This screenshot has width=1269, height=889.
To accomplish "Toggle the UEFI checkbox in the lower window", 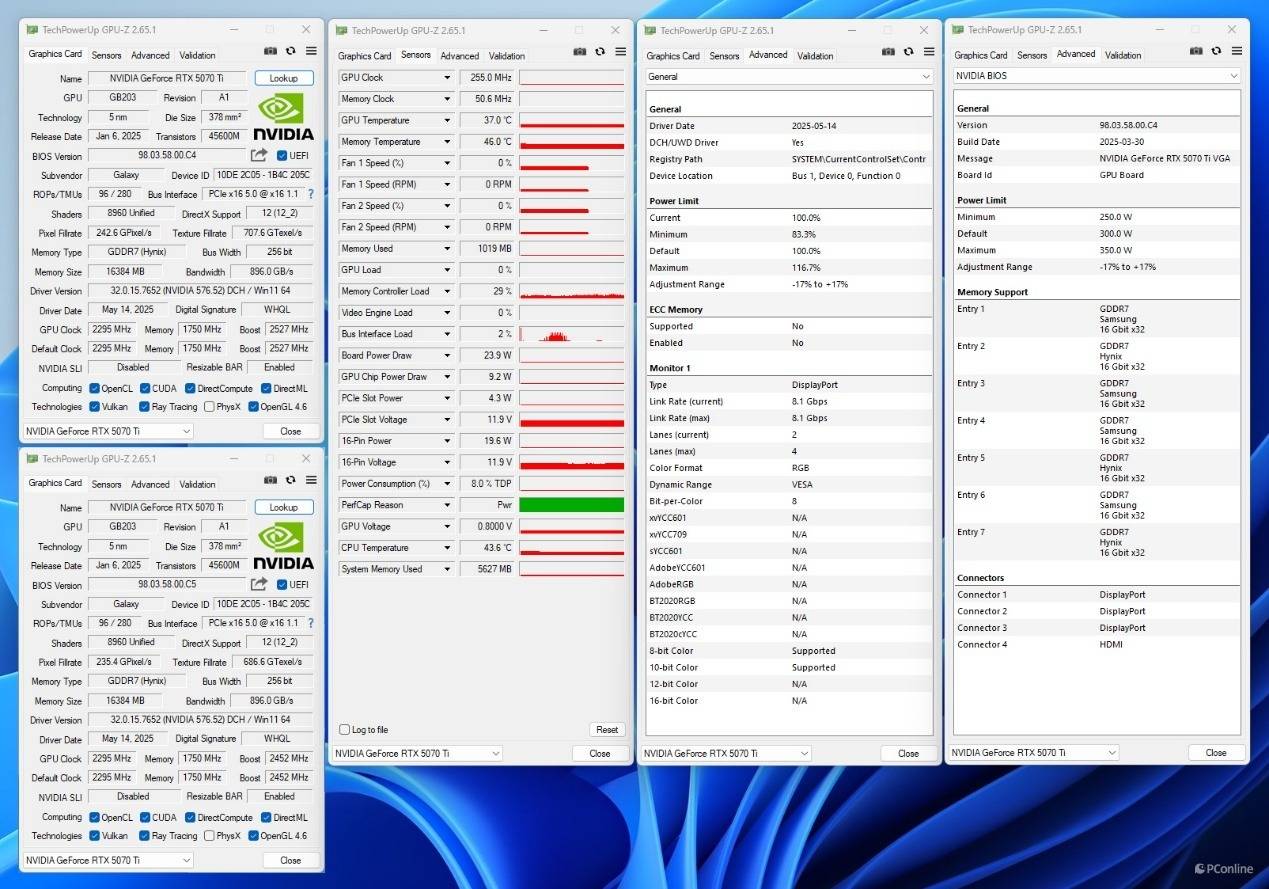I will pos(282,585).
